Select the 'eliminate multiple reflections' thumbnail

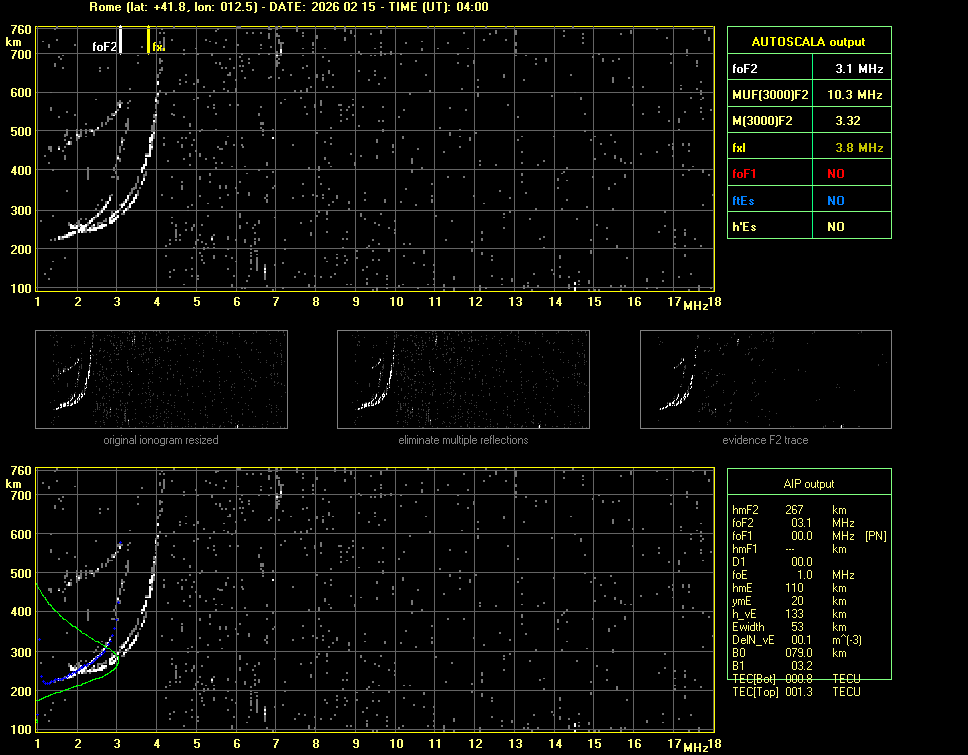tap(463, 380)
